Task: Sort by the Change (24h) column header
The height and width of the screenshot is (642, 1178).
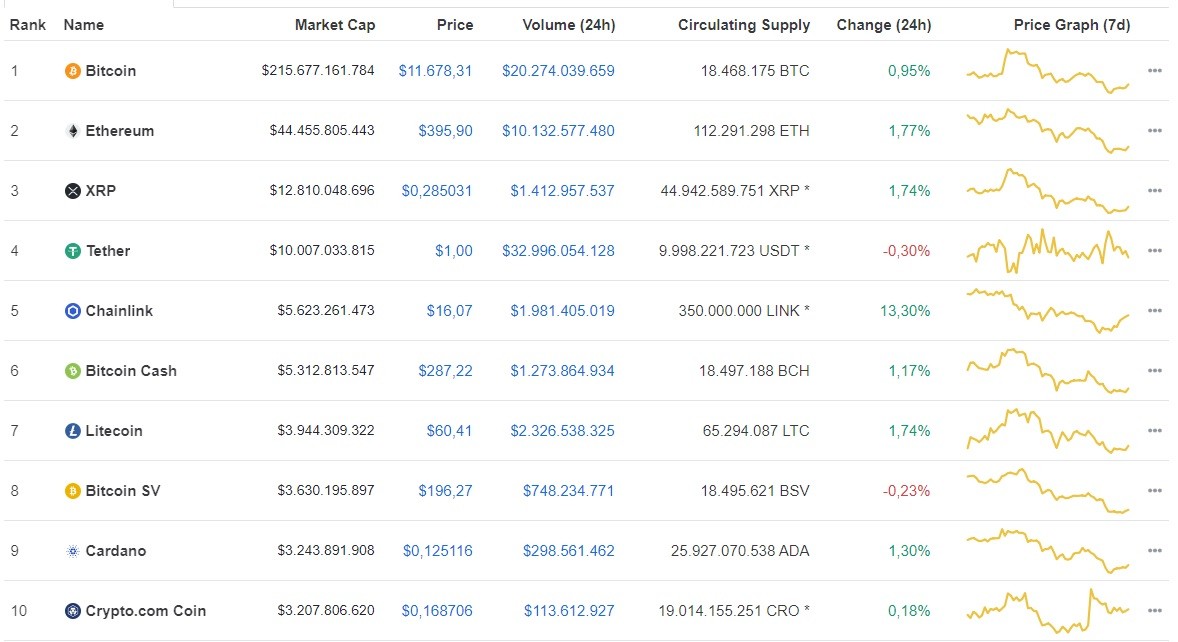Action: point(883,25)
